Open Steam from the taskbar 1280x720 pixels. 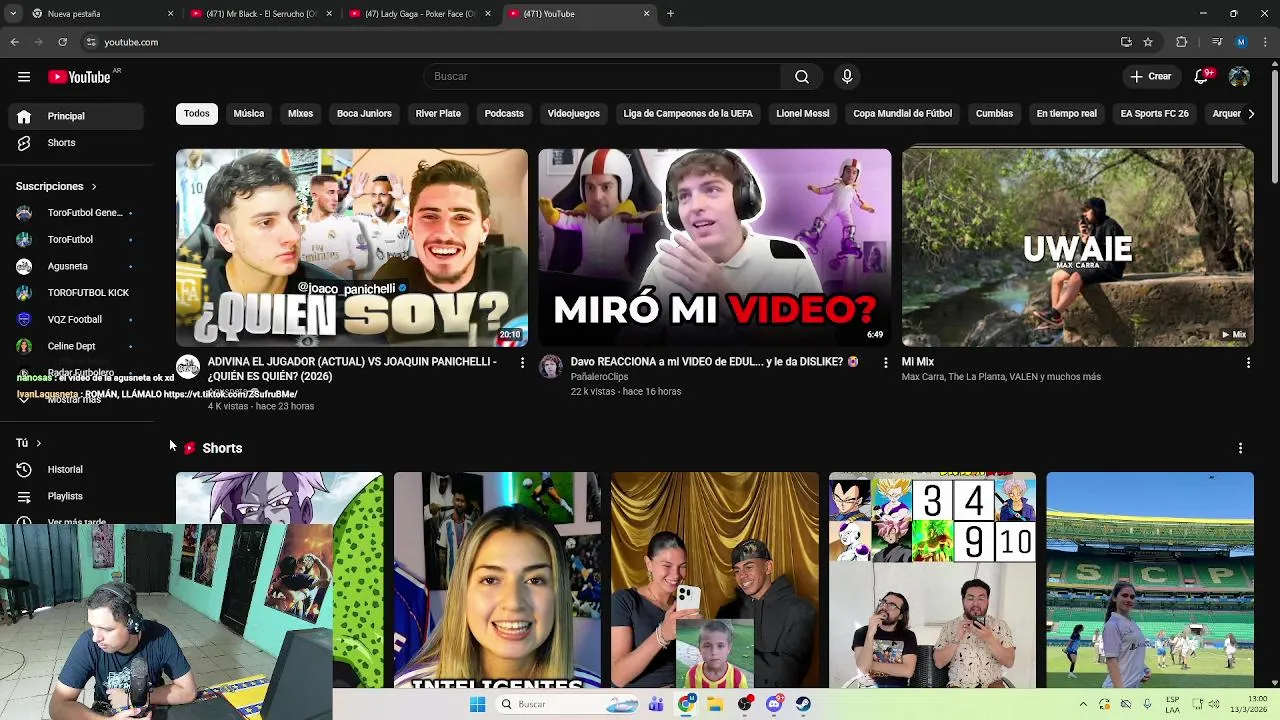click(x=803, y=704)
